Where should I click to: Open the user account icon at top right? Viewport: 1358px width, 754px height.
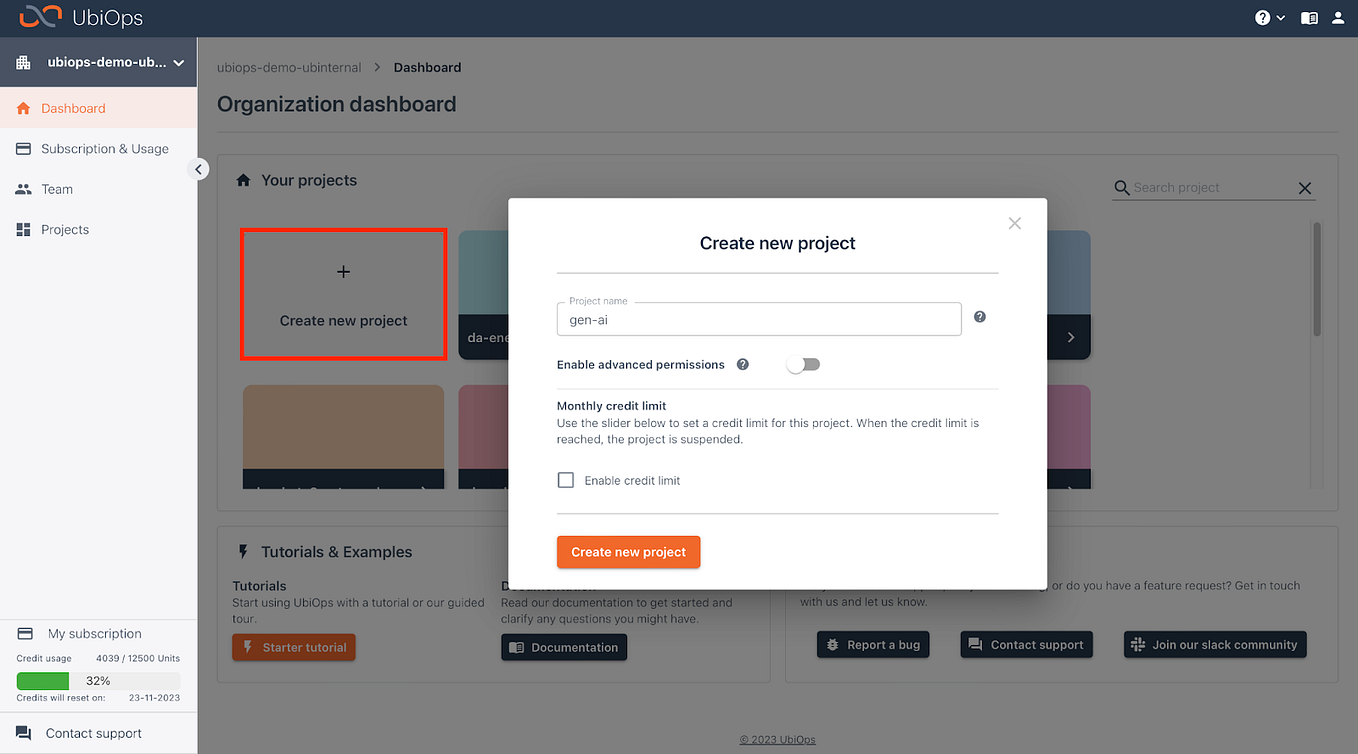click(1339, 17)
